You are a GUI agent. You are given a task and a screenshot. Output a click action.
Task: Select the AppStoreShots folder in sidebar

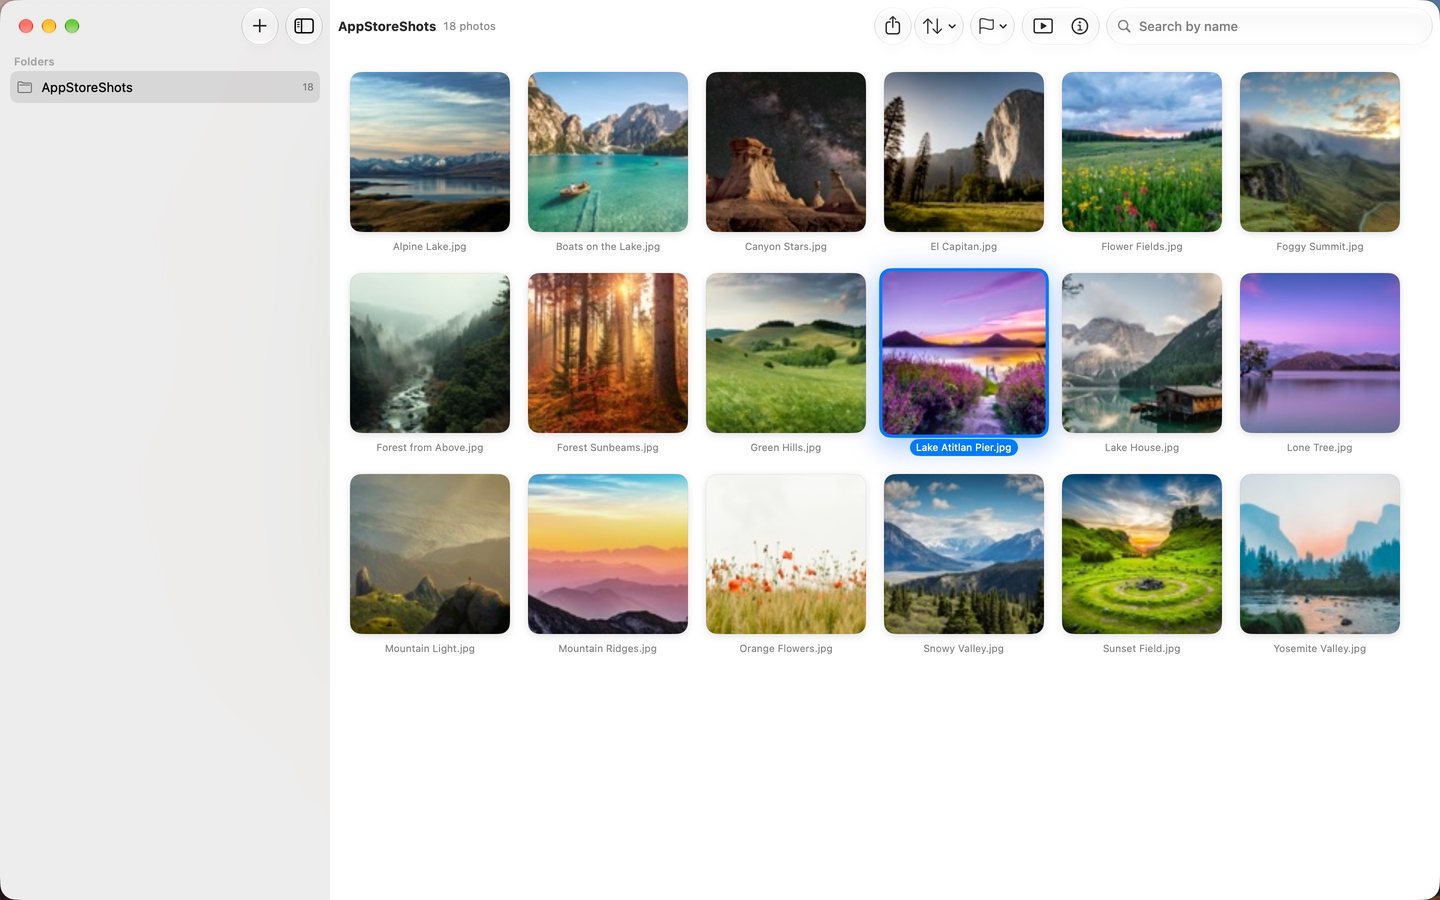pos(165,87)
